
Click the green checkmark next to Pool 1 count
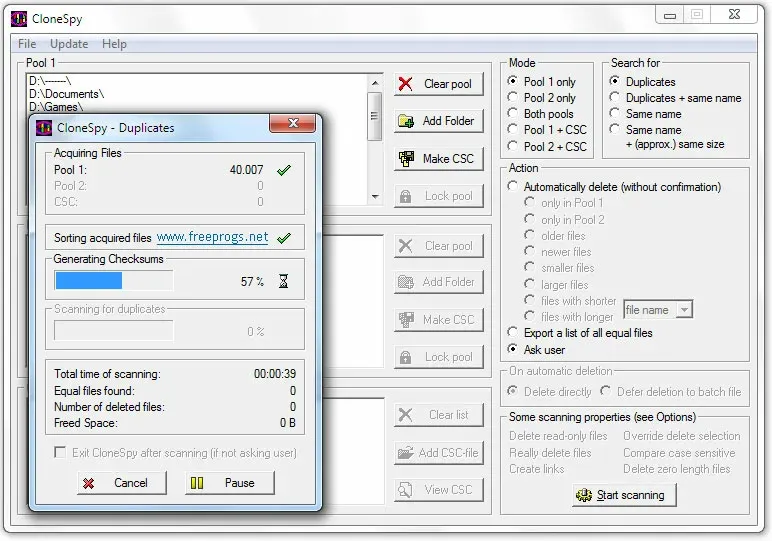[x=284, y=170]
